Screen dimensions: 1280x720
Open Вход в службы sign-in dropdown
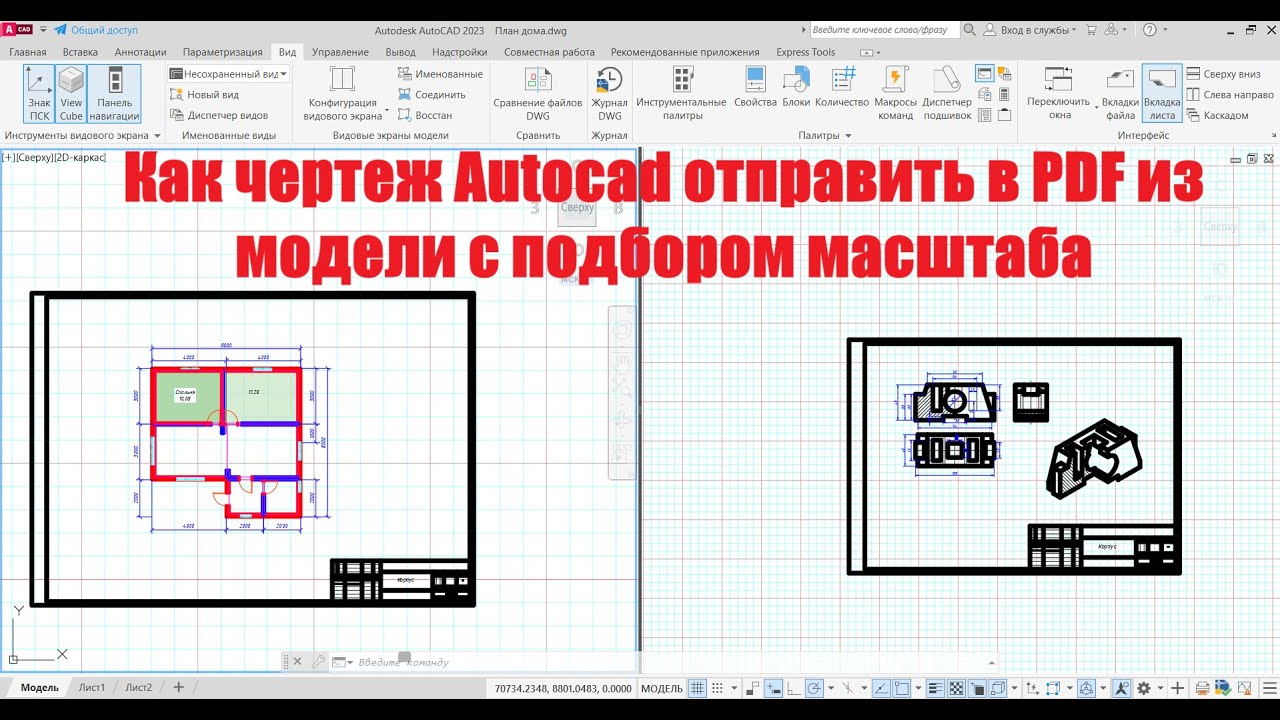[x=1032, y=30]
